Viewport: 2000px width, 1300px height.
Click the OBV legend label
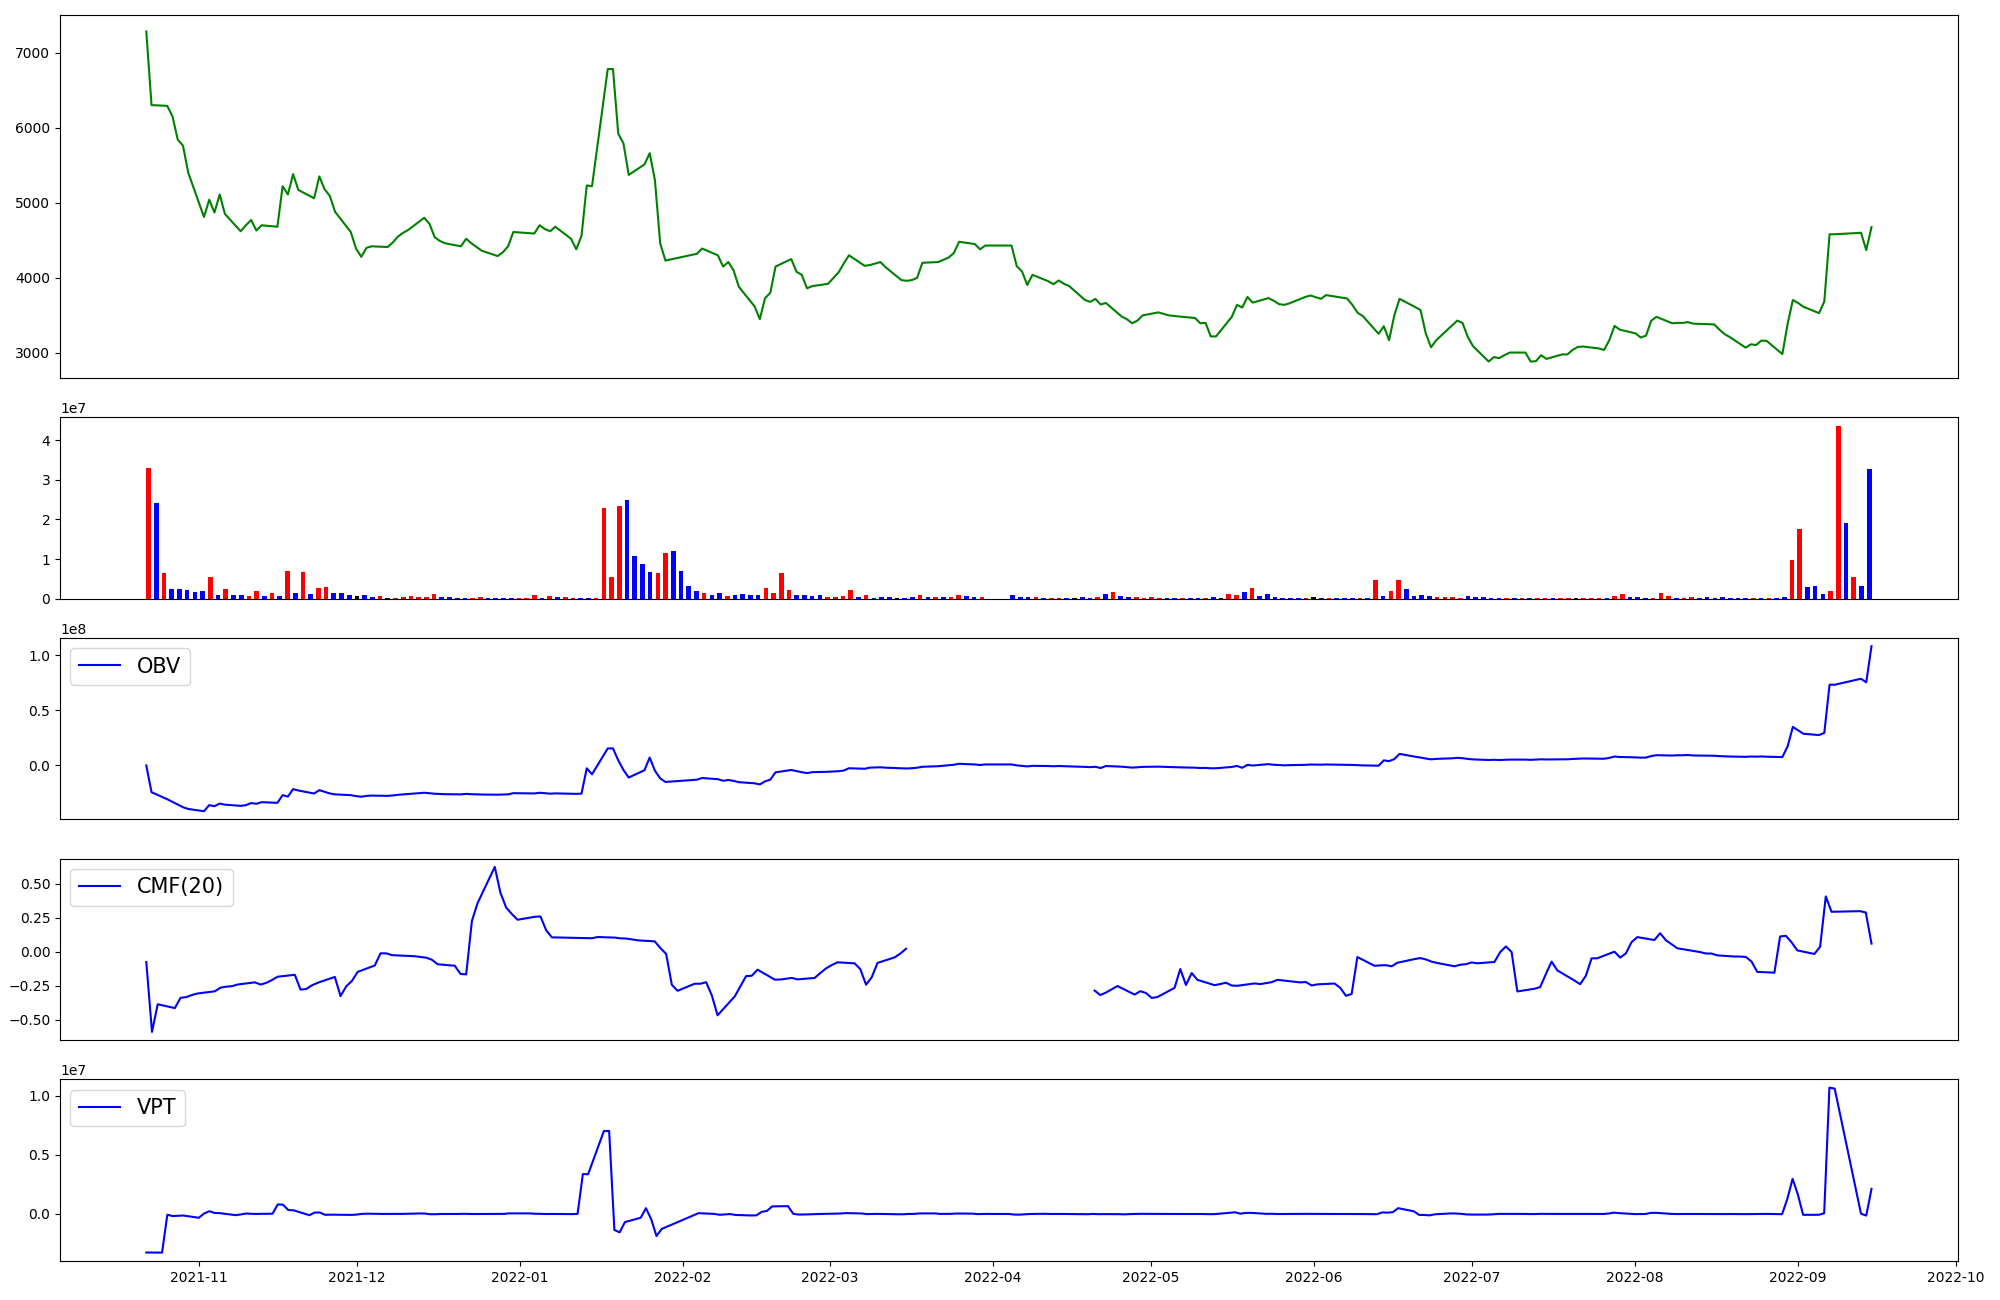click(x=158, y=666)
